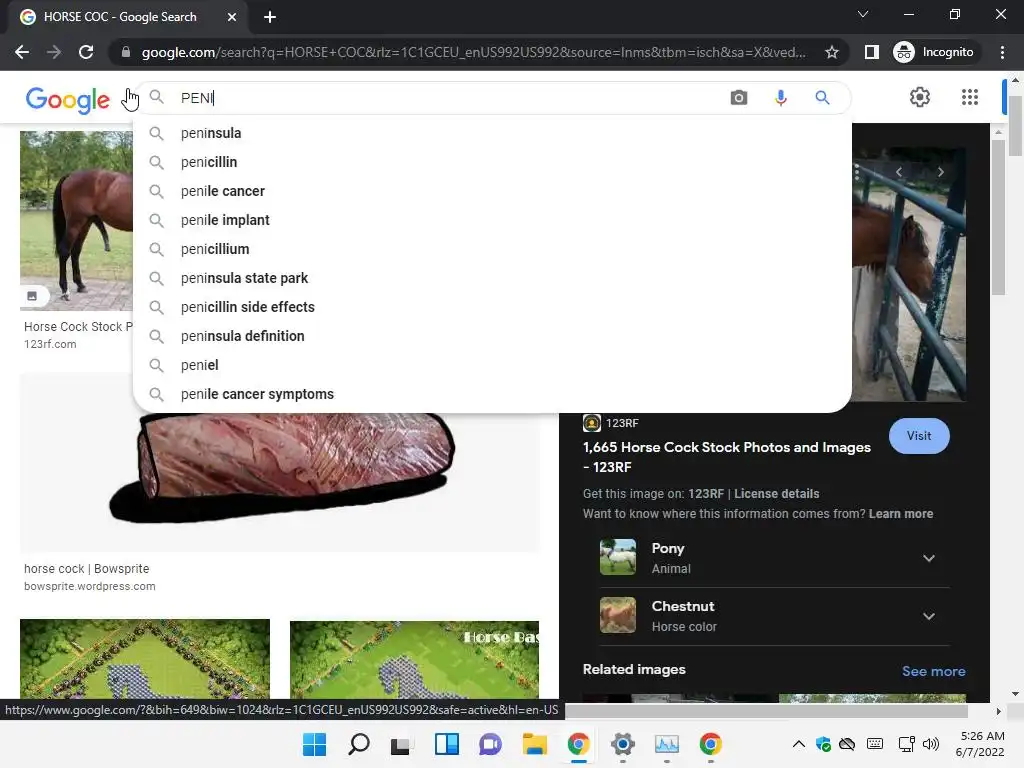Open the tab search dropdown arrow
Image resolution: width=1024 pixels, height=768 pixels.
coord(863,14)
